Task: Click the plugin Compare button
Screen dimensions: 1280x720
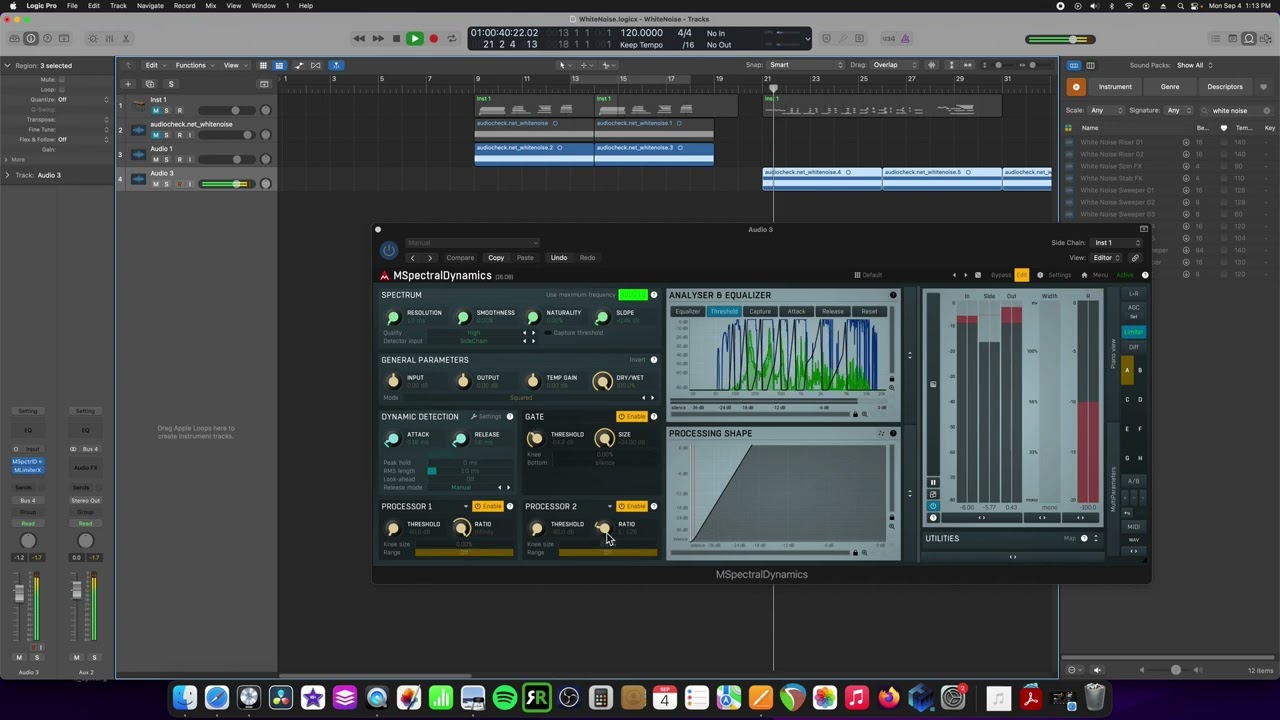Action: [x=461, y=258]
